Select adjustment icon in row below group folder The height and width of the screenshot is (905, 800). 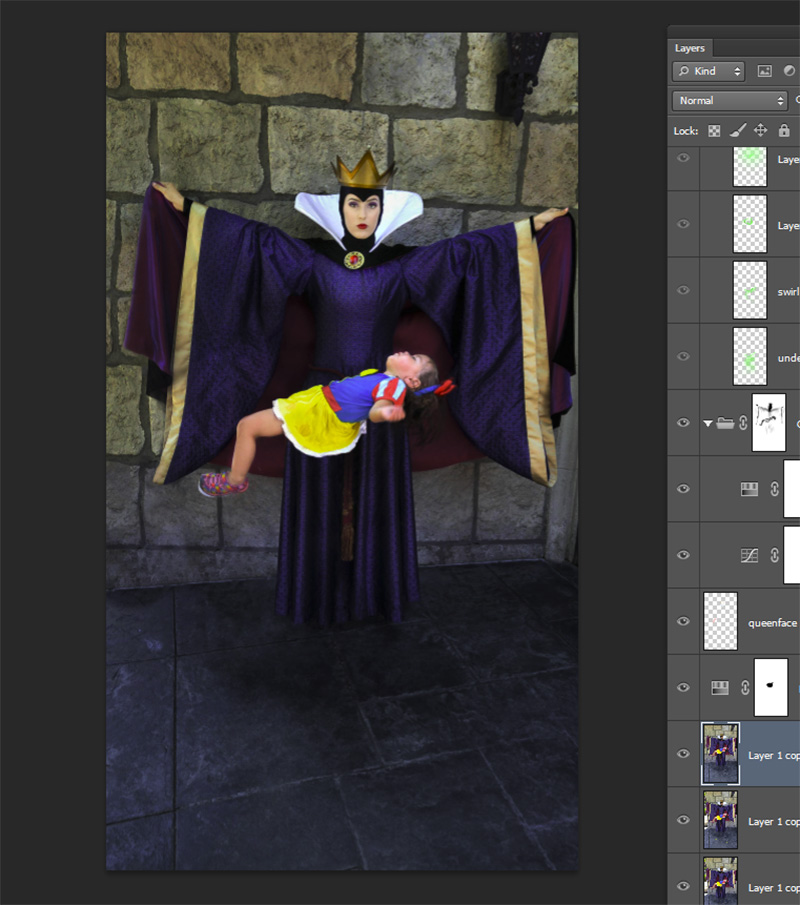click(x=749, y=489)
